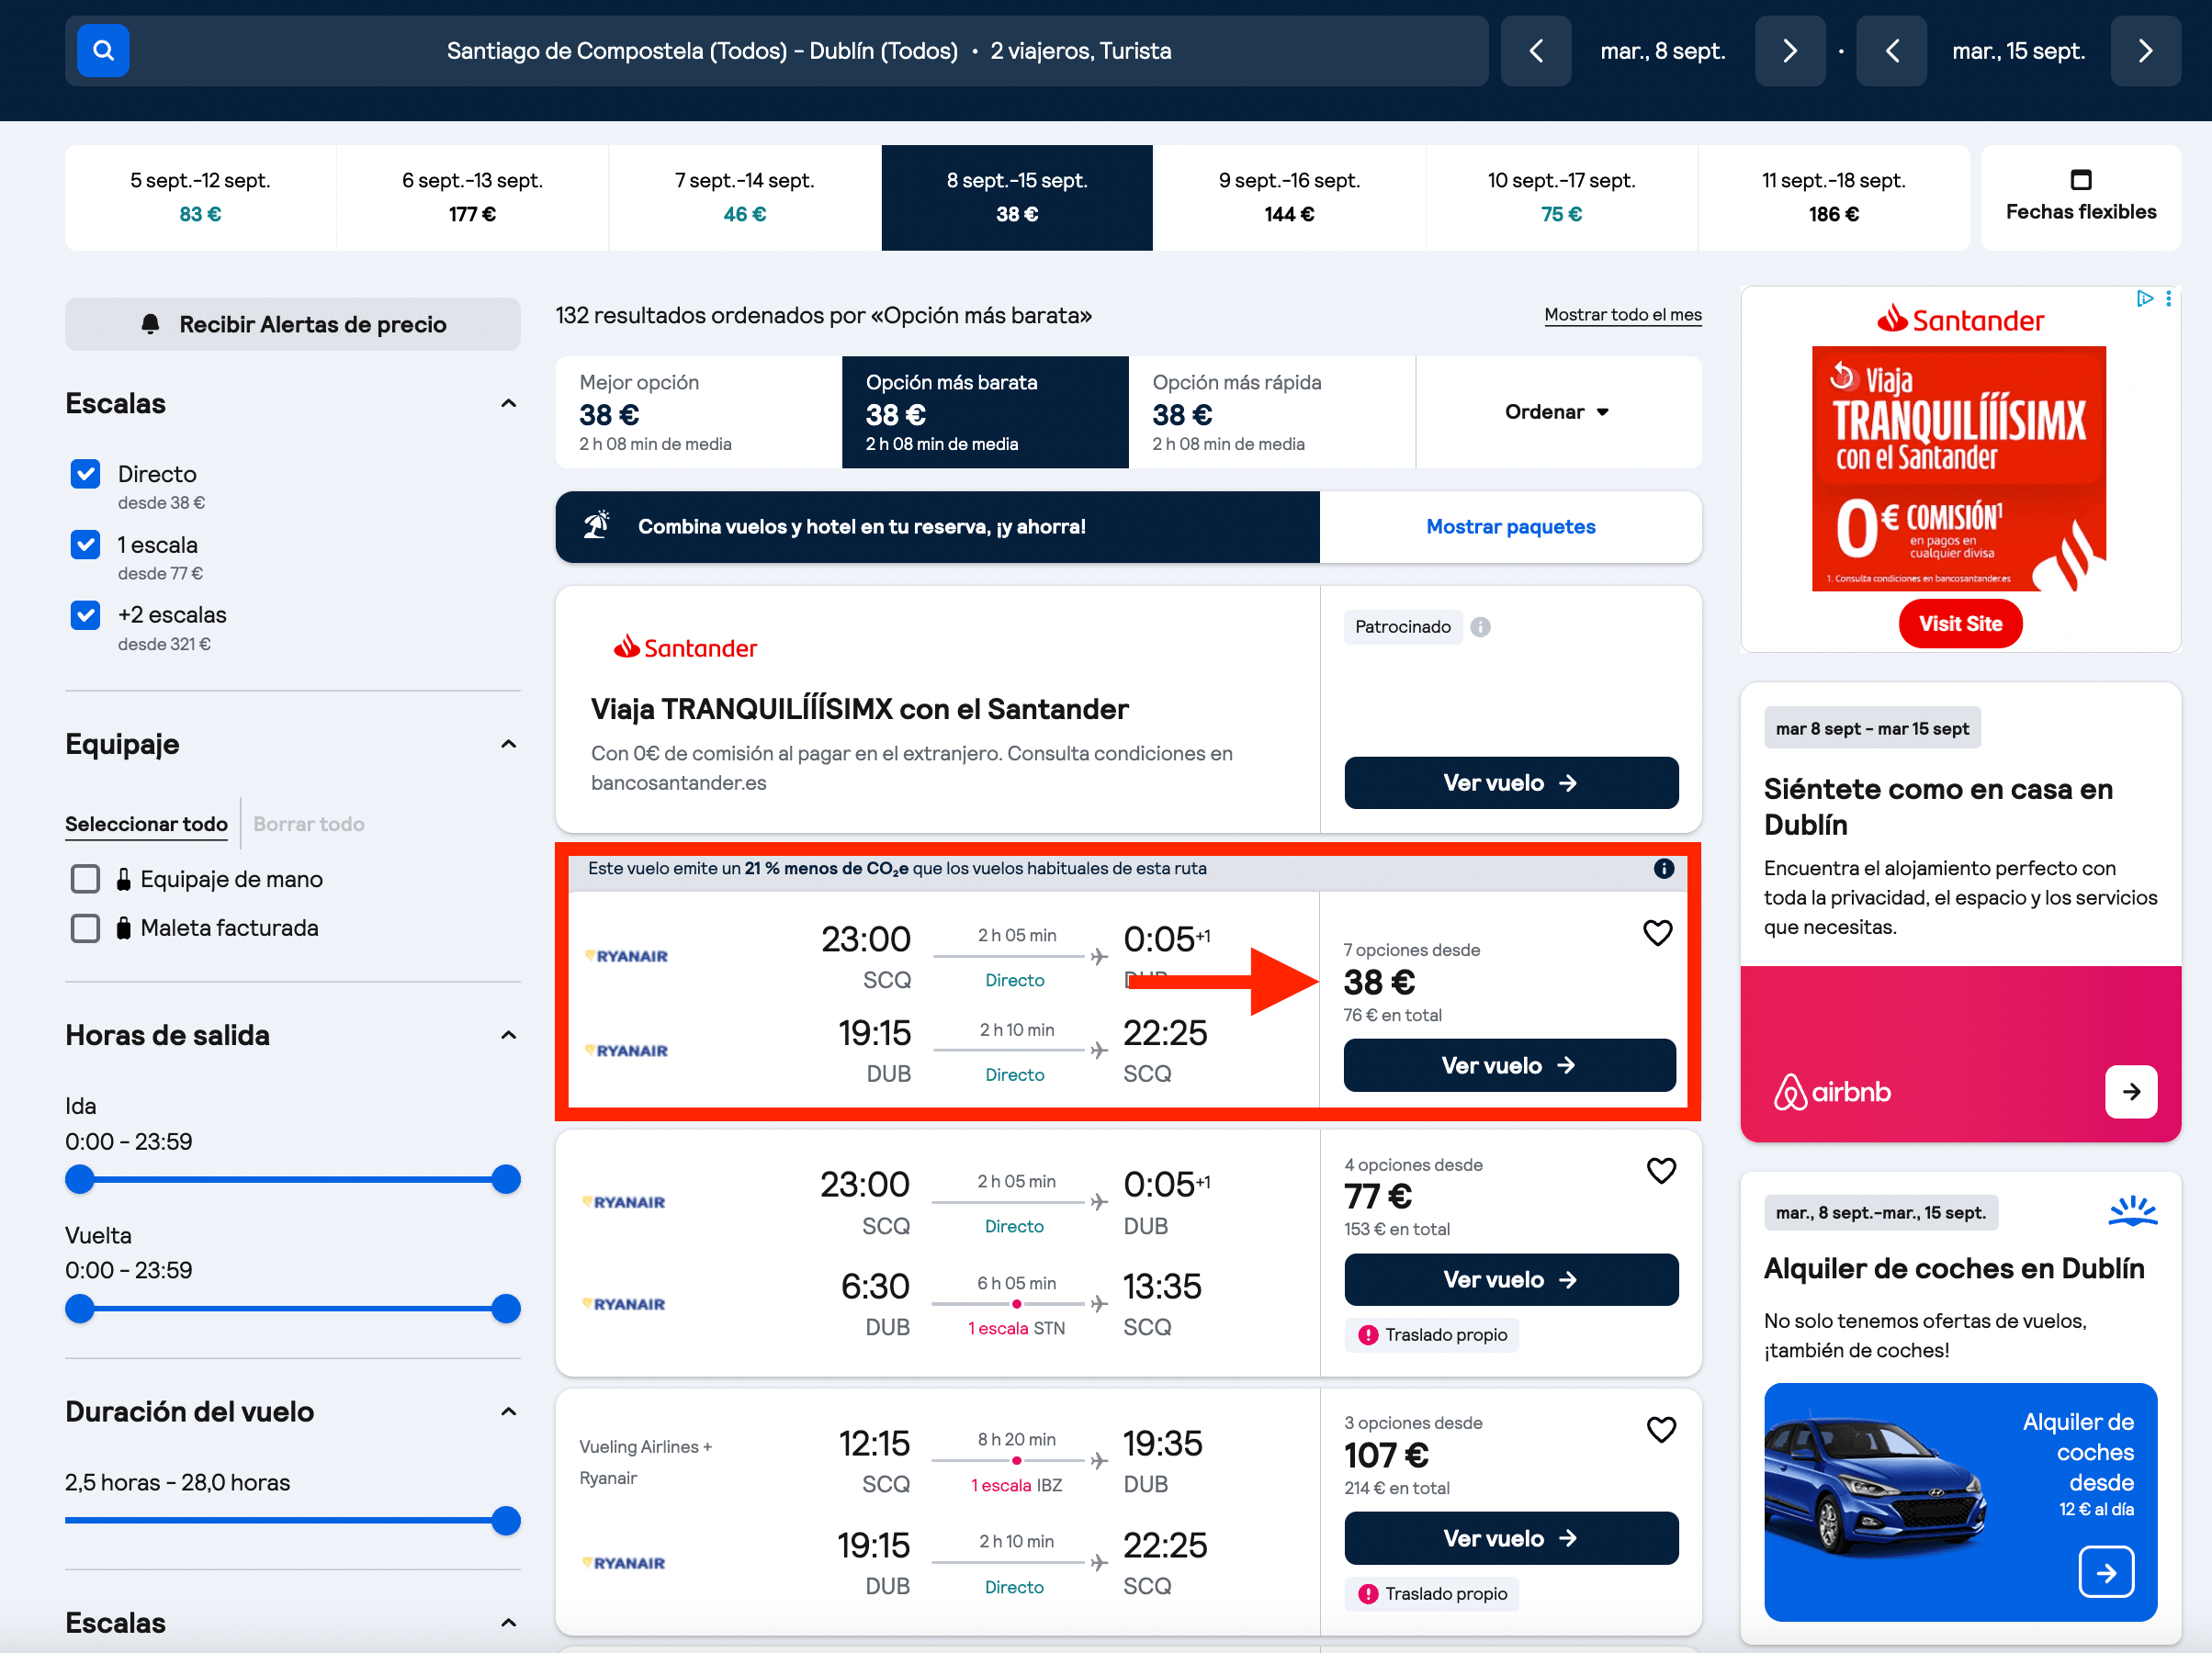The image size is (2212, 1653).
Task: Collapse the bottom Escalas section
Action: coord(508,1623)
